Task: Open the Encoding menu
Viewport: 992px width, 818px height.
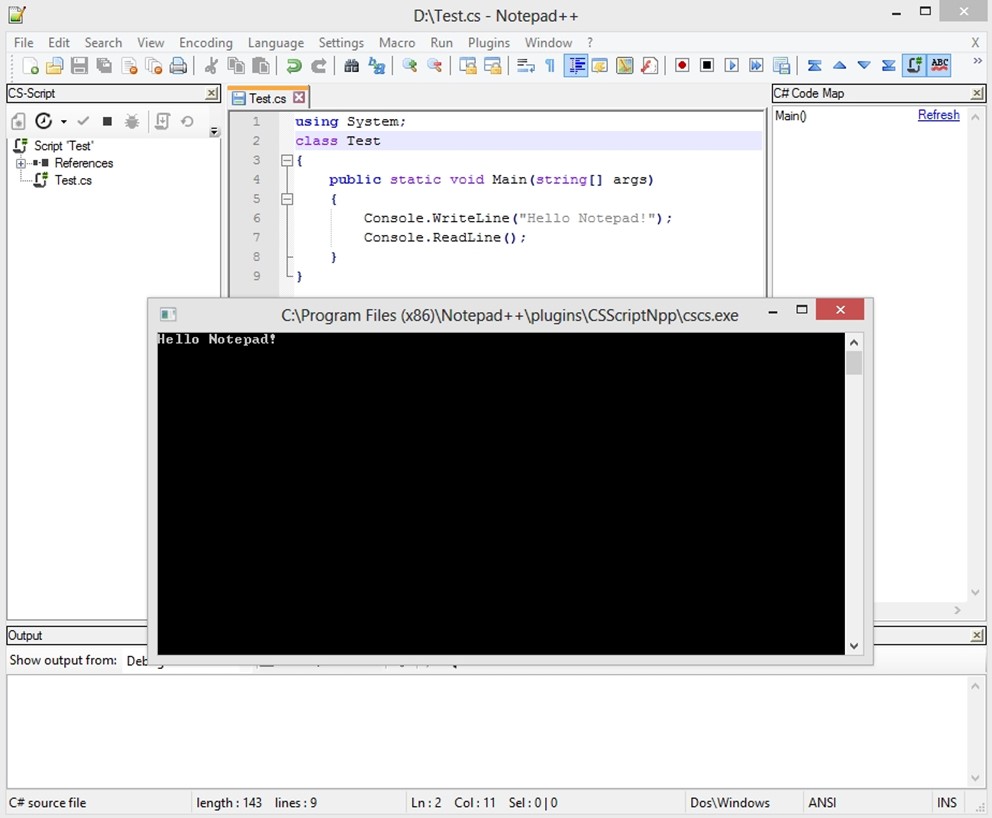Action: pyautogui.click(x=206, y=42)
